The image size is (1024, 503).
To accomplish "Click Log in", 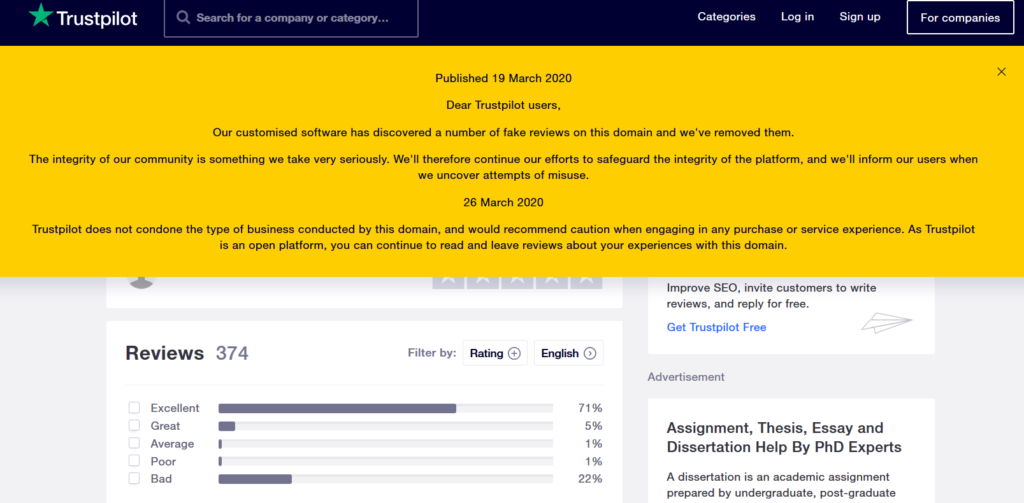I will click(797, 17).
